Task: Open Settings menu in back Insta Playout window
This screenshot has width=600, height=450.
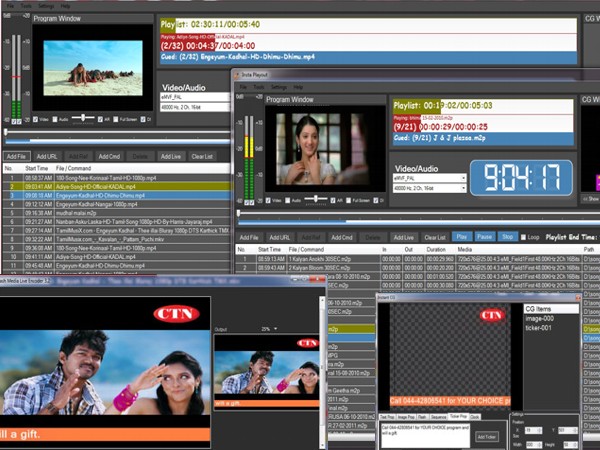Action: [46, 6]
